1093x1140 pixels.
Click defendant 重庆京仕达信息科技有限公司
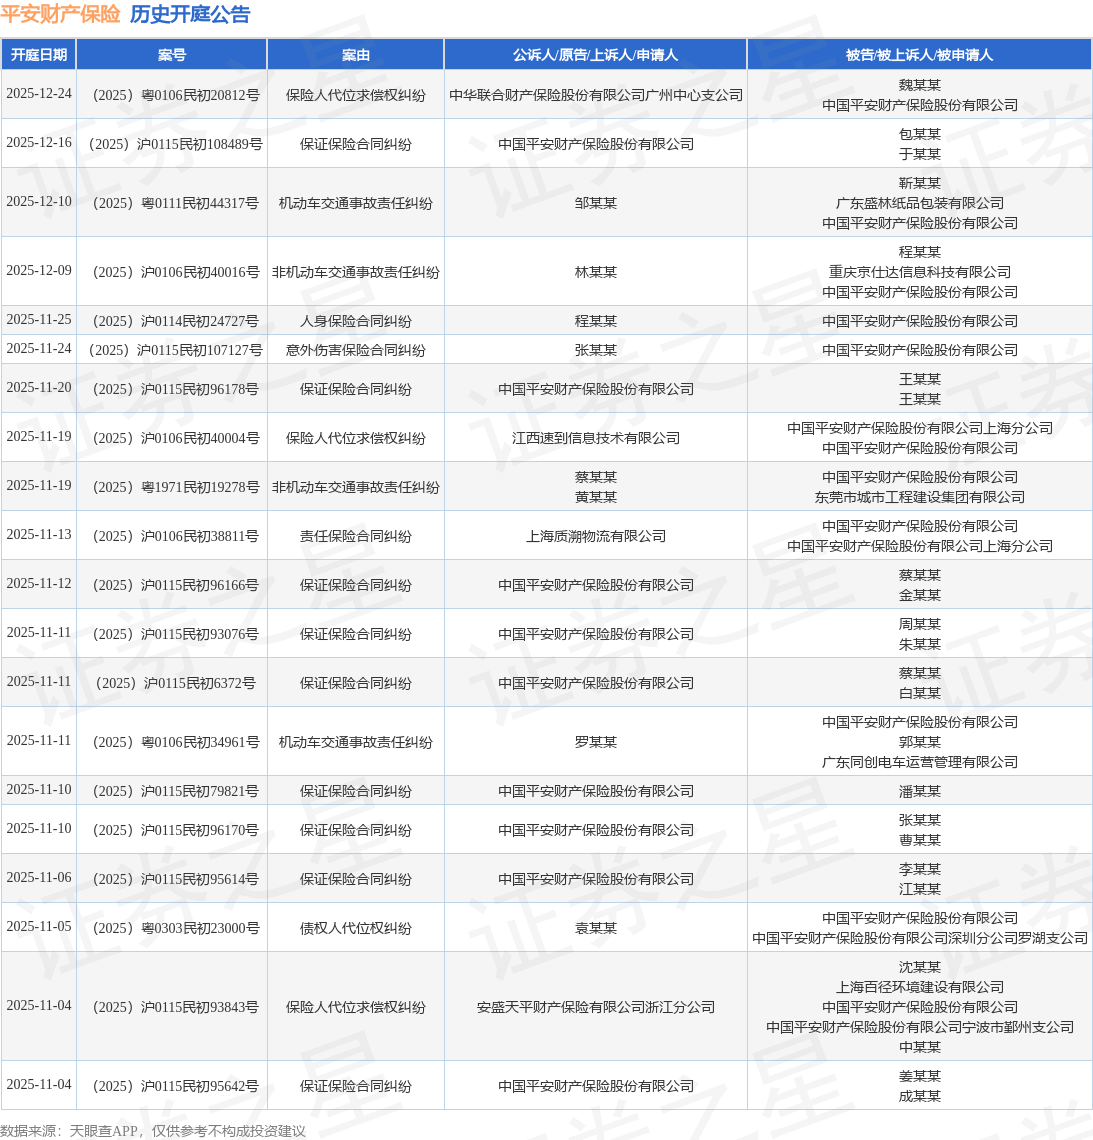(920, 272)
